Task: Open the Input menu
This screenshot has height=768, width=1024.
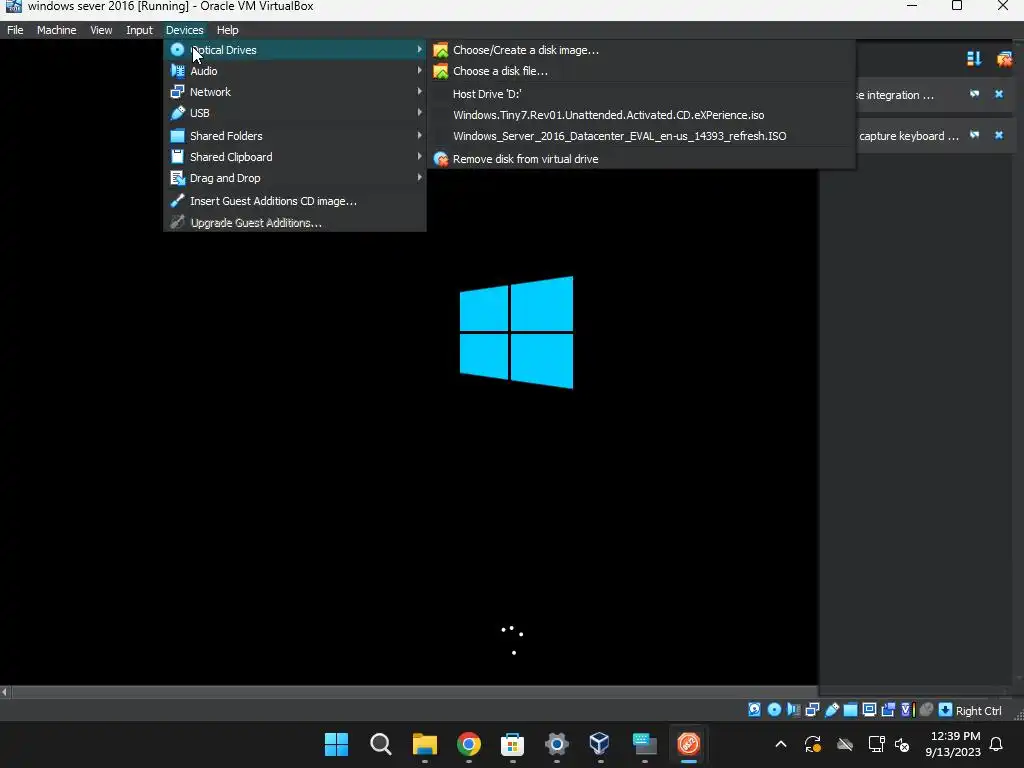Action: 139,30
